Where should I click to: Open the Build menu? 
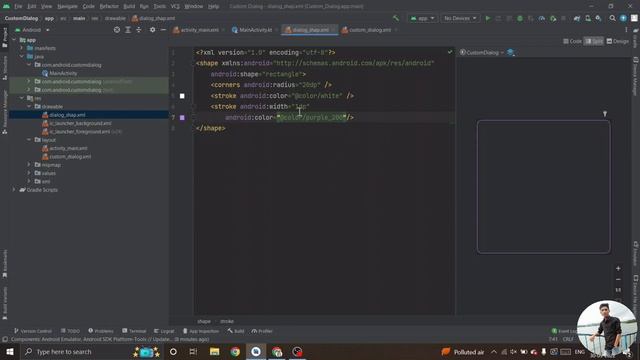click(129, 7)
